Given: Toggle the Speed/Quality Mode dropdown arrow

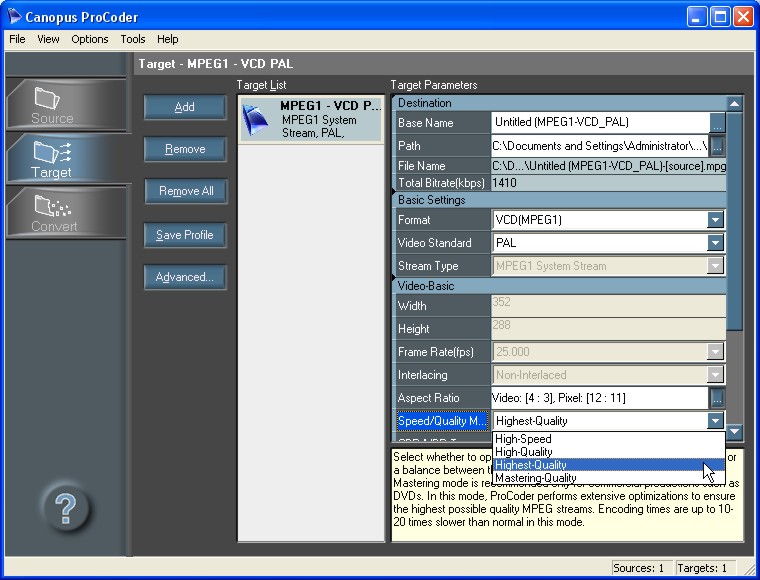Looking at the screenshot, I should tap(715, 421).
